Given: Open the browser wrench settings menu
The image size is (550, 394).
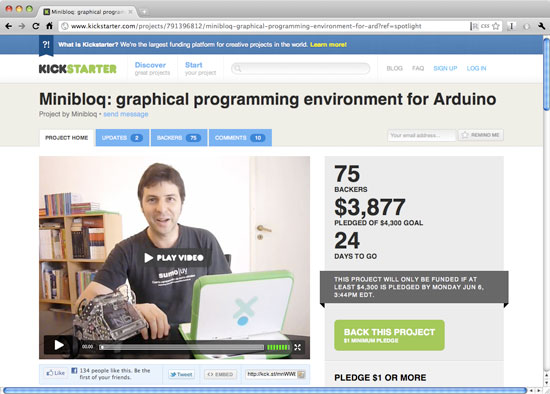Looking at the screenshot, I should click(541, 26).
